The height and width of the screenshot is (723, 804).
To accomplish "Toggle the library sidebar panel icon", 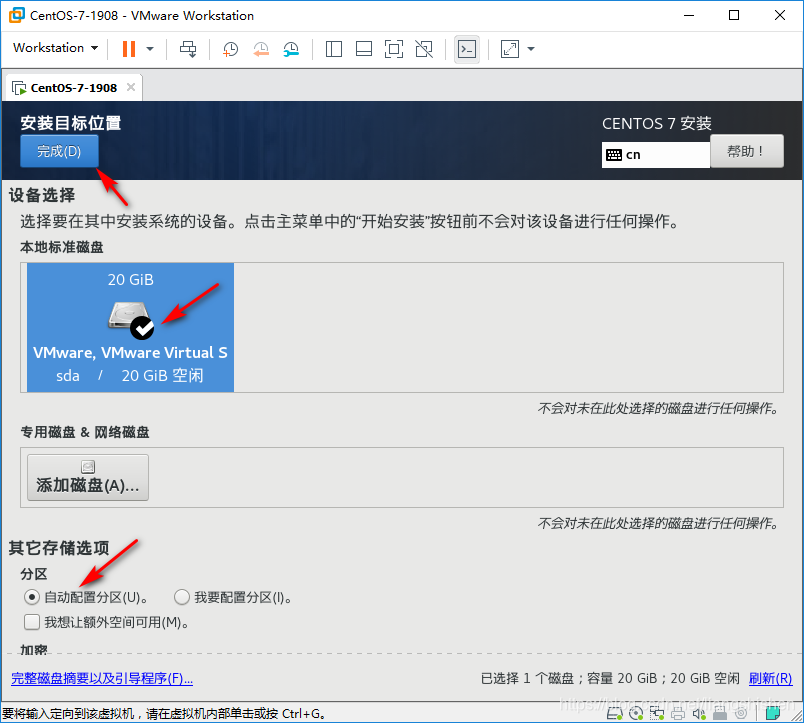I will [x=334, y=49].
